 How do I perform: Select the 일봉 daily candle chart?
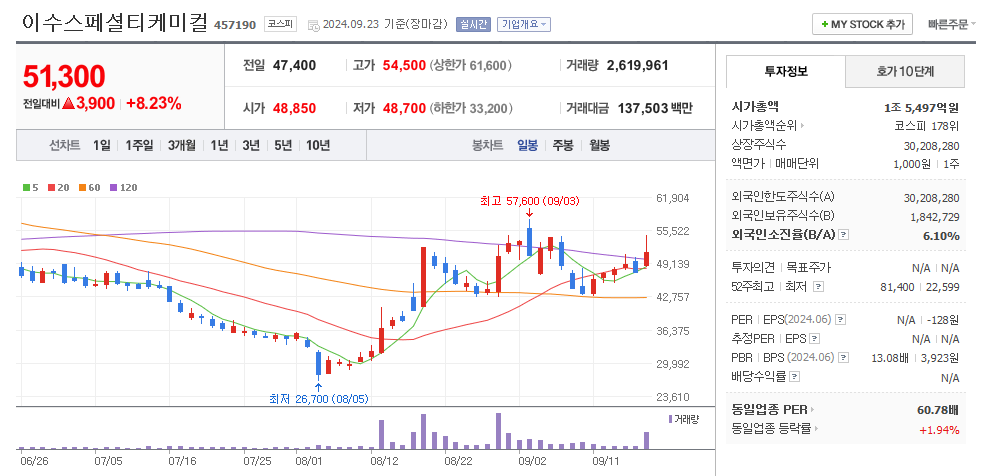pyautogui.click(x=527, y=146)
